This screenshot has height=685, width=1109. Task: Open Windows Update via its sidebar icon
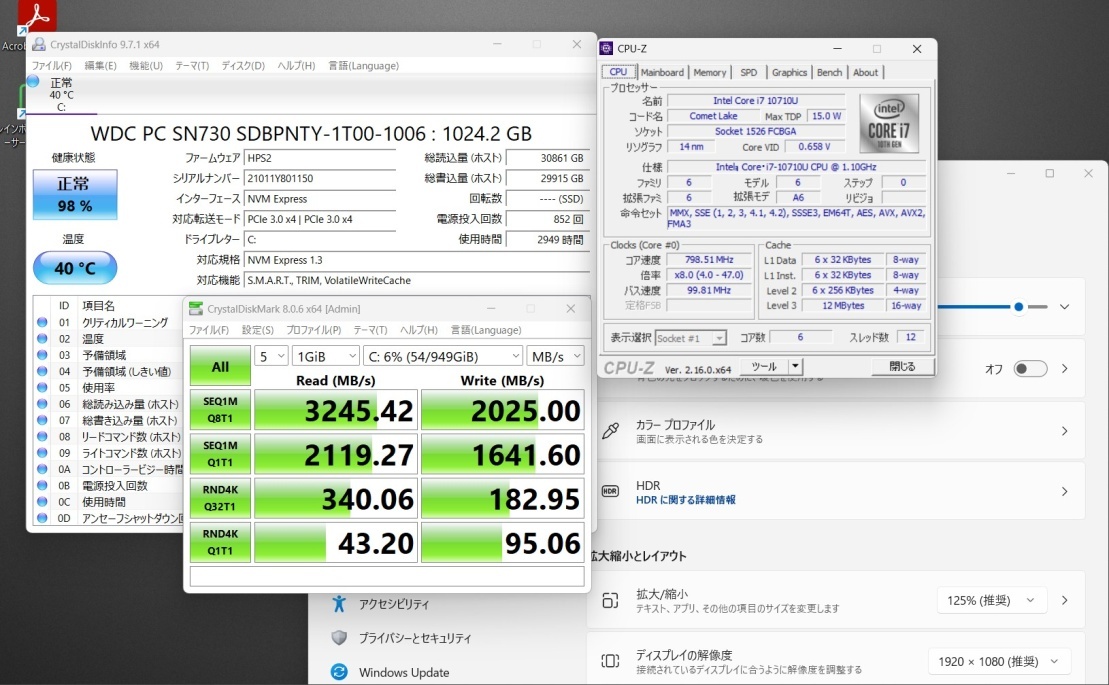coord(339,672)
